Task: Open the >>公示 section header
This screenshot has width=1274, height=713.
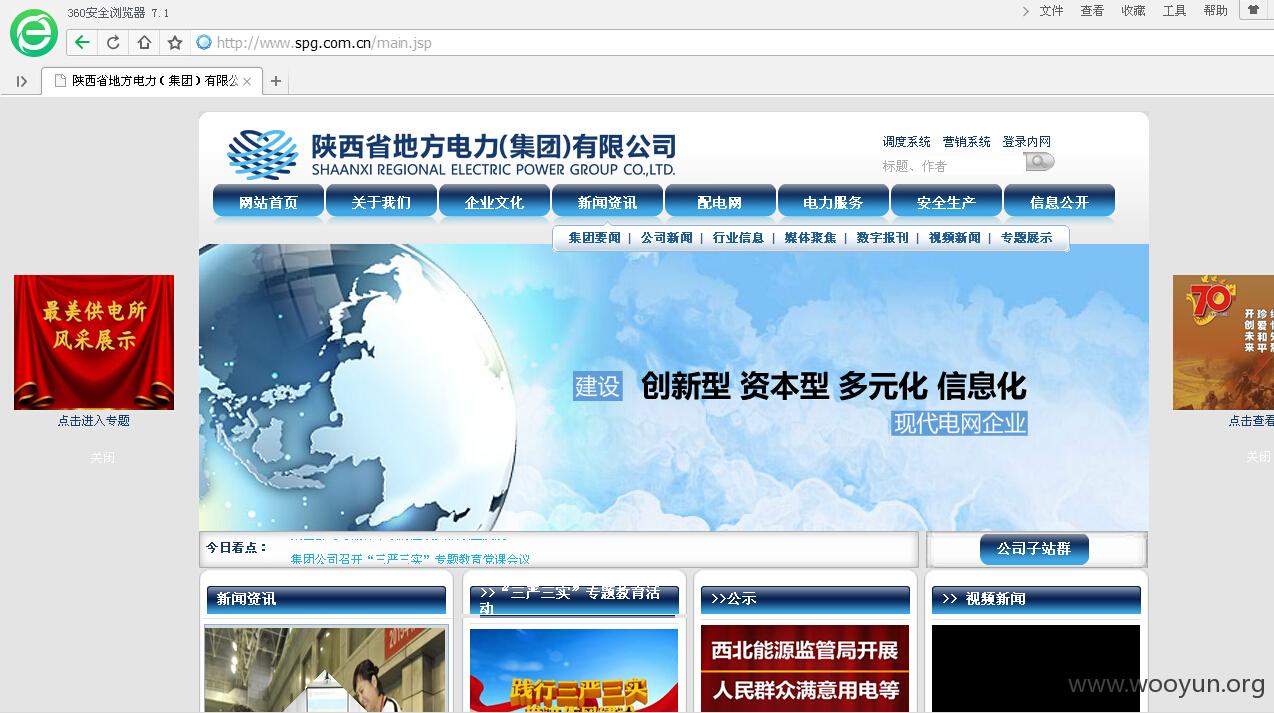Action: pyautogui.click(x=805, y=599)
